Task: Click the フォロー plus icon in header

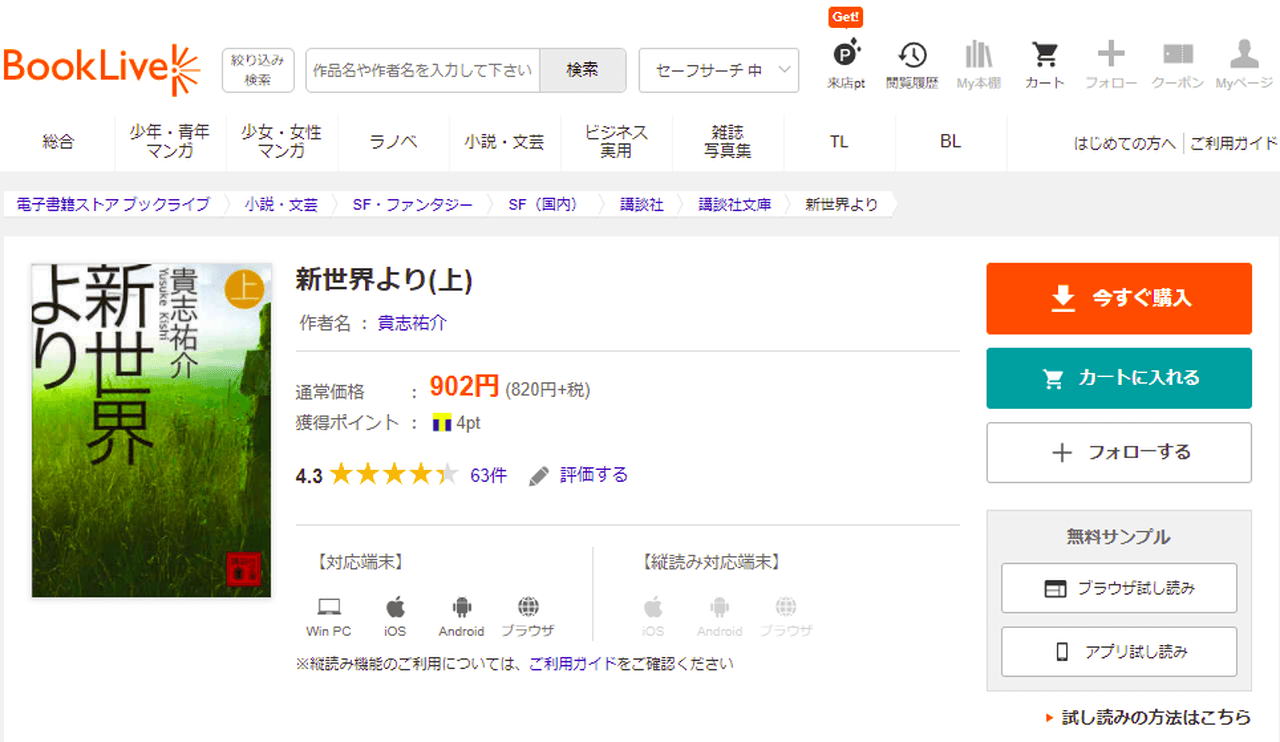Action: (x=1110, y=65)
